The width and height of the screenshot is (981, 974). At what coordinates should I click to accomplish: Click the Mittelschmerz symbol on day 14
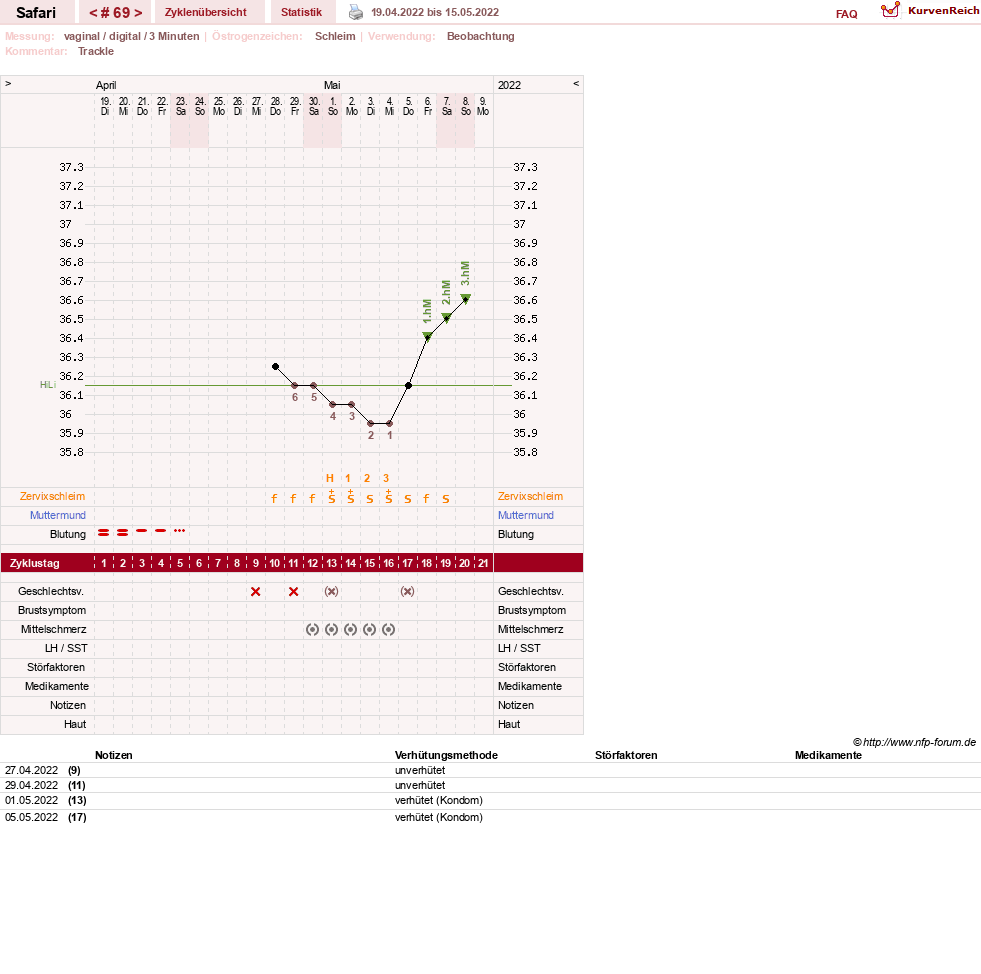(350, 629)
